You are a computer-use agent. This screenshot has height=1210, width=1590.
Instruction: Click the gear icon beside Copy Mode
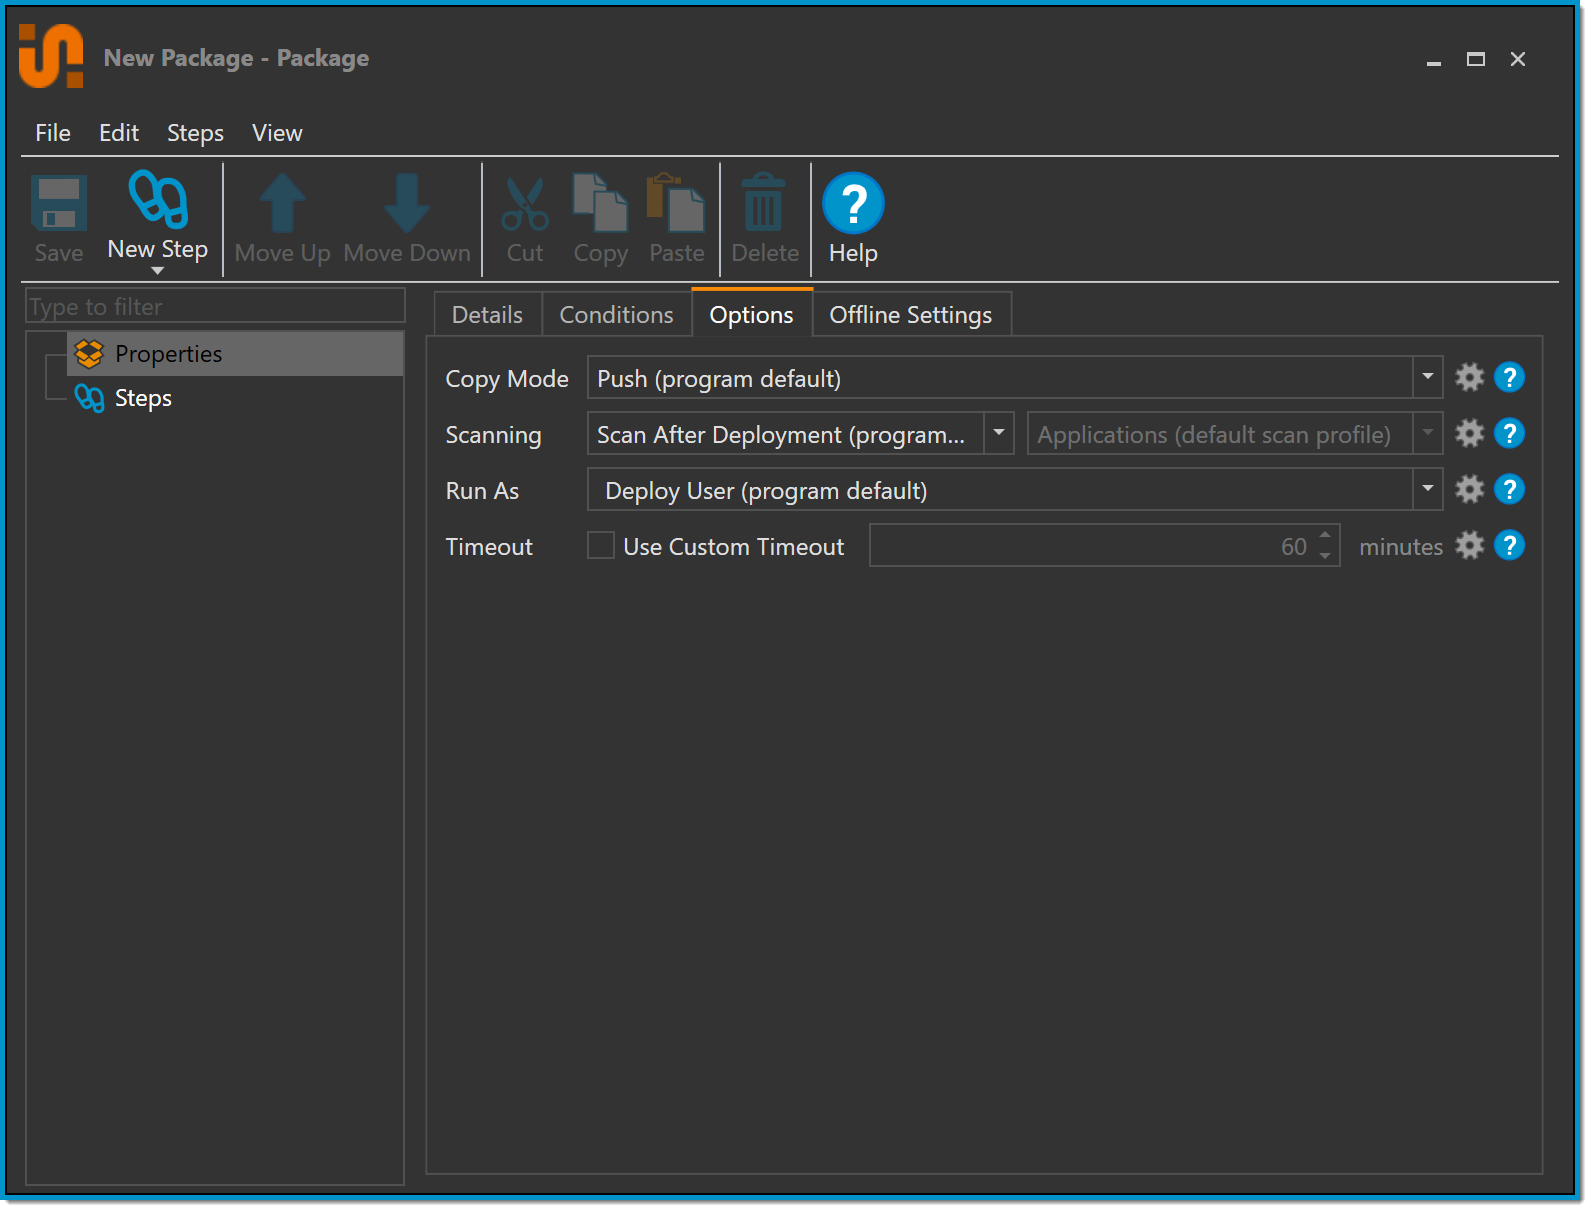click(1469, 378)
